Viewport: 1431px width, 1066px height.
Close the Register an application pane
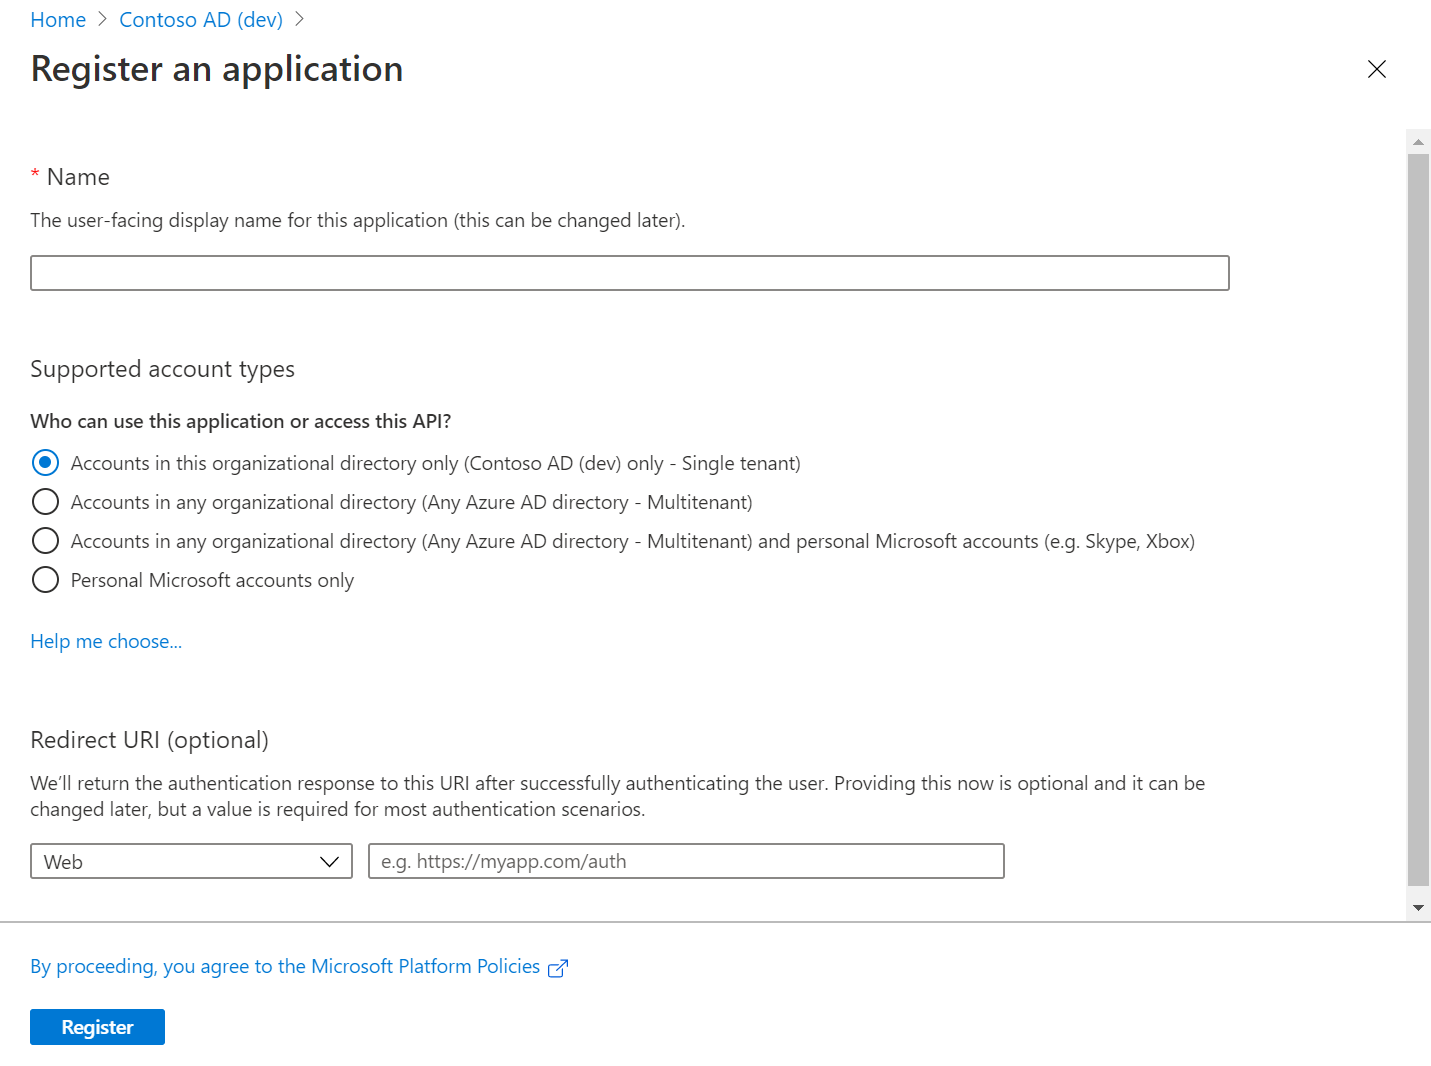1377,69
